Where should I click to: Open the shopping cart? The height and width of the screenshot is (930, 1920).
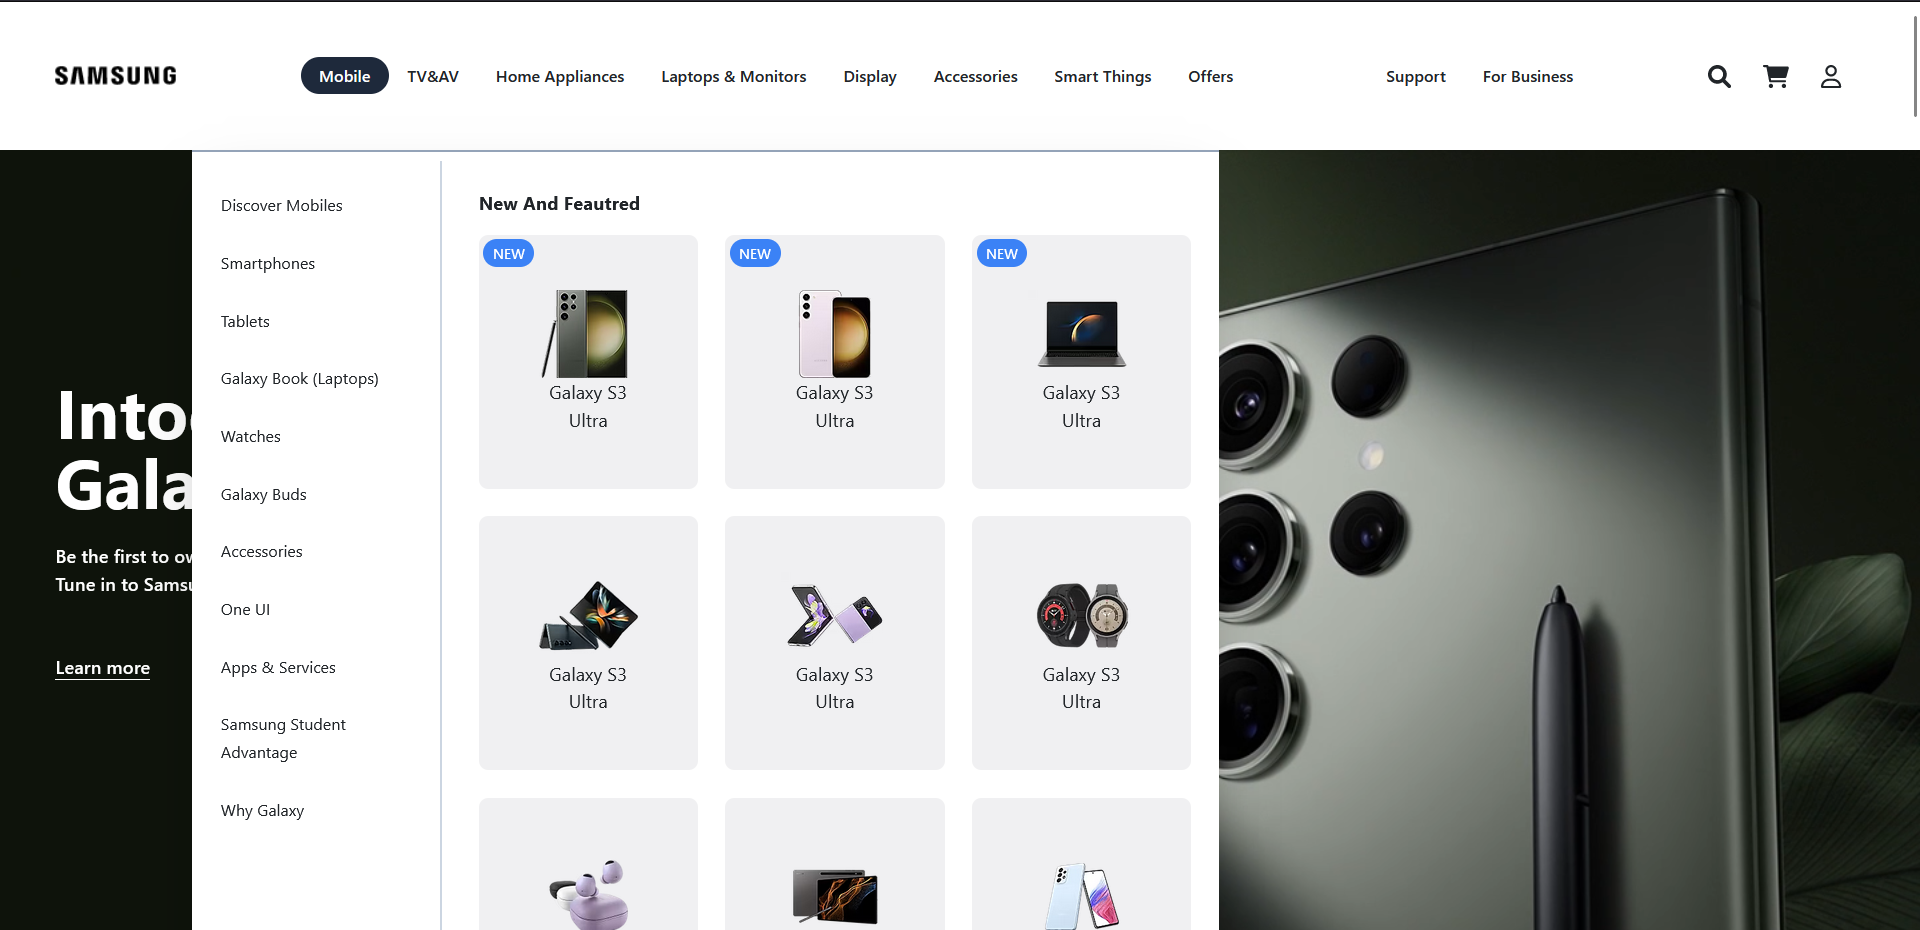(1776, 76)
